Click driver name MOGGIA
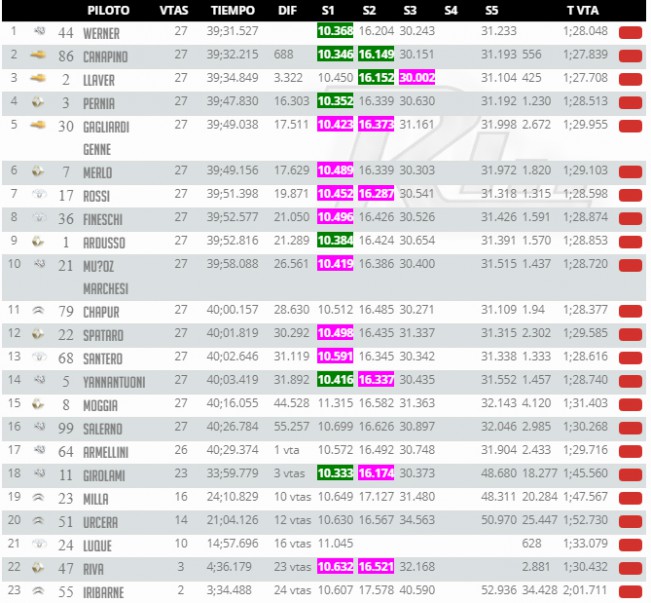The height and width of the screenshot is (603, 651). click(100, 406)
